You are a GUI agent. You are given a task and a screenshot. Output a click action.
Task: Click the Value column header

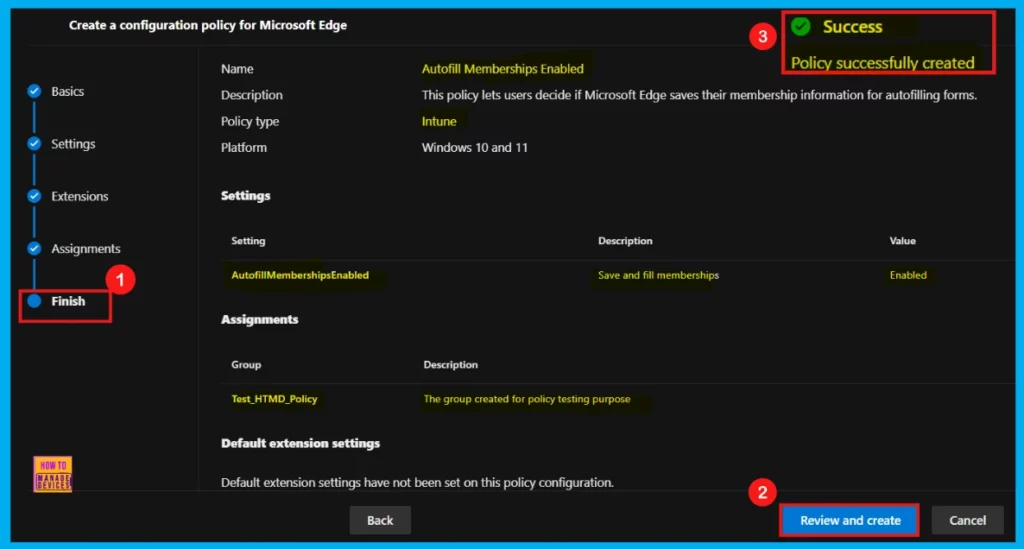tap(903, 241)
